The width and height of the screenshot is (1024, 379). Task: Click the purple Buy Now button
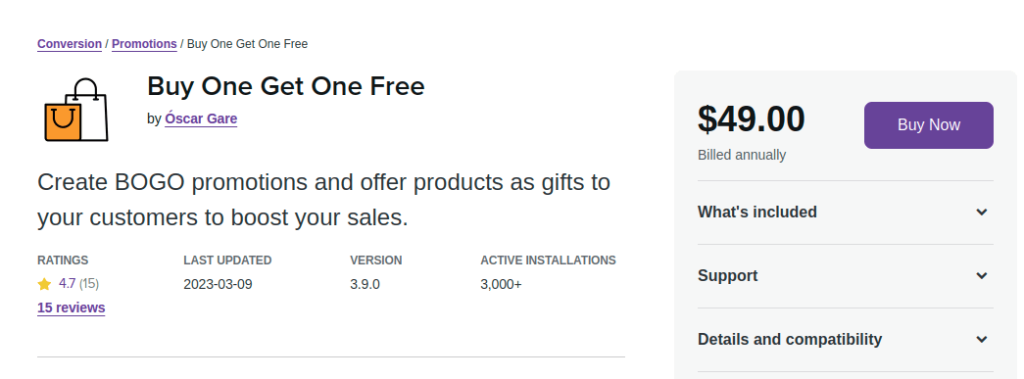(x=929, y=125)
